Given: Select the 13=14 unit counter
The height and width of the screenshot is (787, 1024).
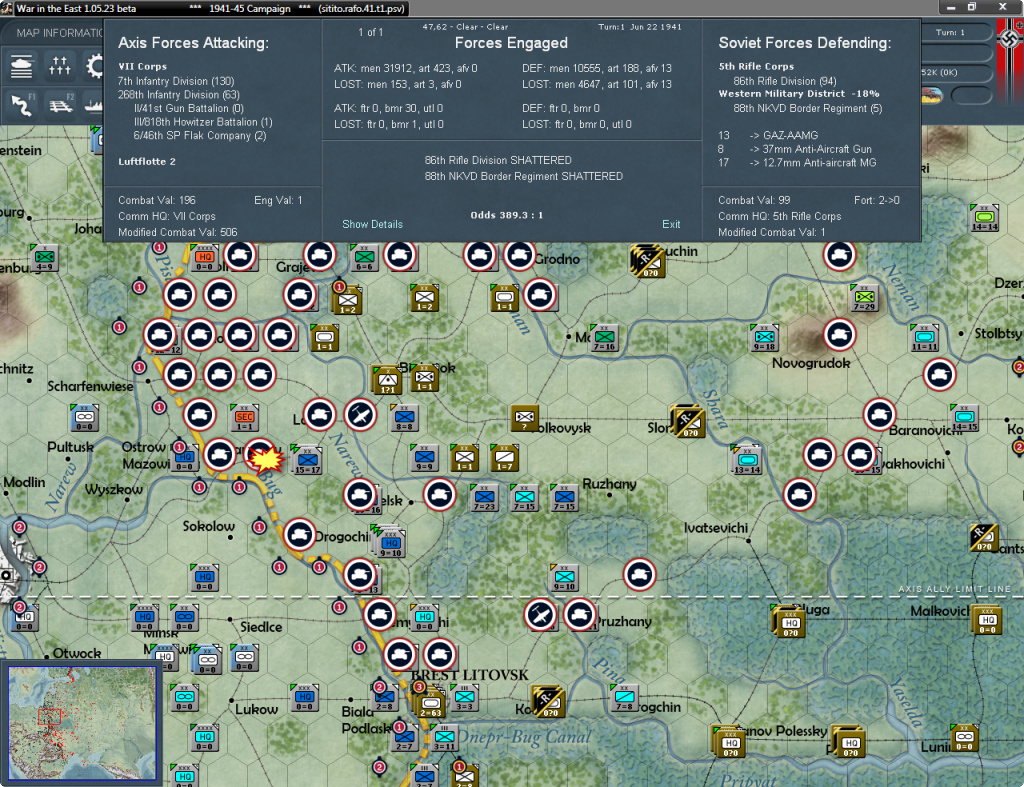Looking at the screenshot, I should coord(747,460).
